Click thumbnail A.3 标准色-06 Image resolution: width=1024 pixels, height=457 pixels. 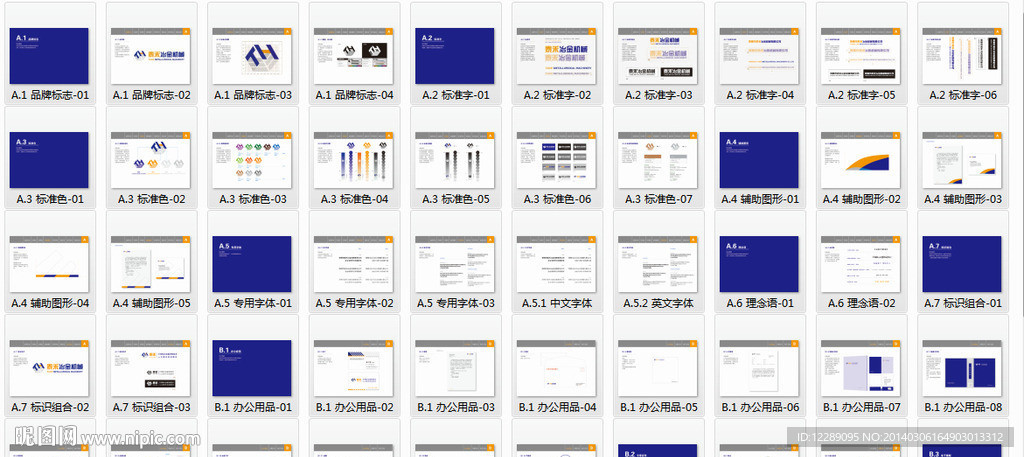(556, 160)
